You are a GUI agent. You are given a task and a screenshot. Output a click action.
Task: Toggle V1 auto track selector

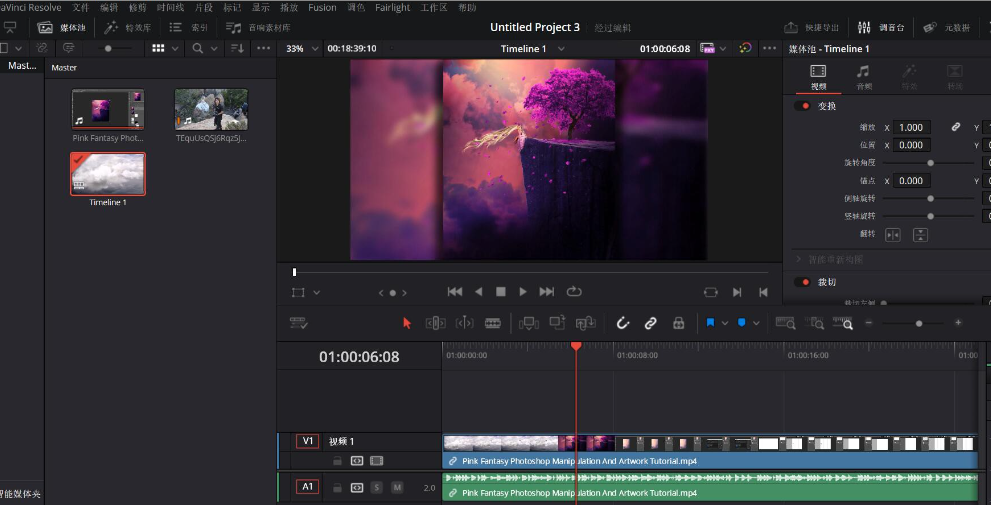356,461
